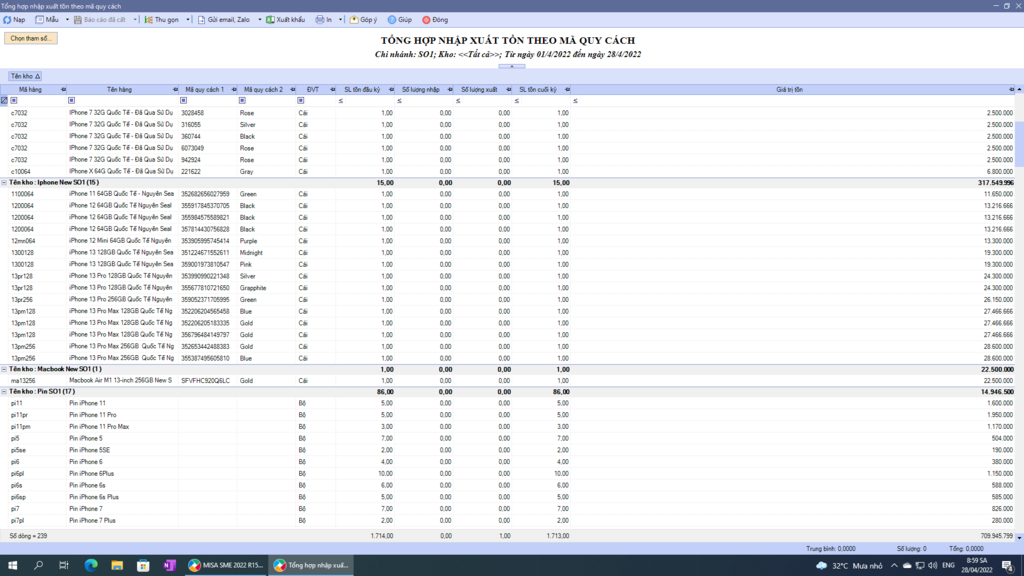Pin the Mã quy cách 2 column
1024x576 pixels.
coord(293,89)
